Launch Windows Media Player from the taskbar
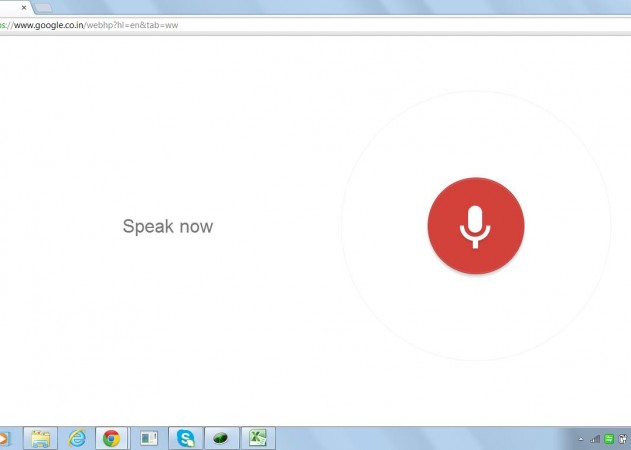Image resolution: width=631 pixels, height=450 pixels. (3, 438)
